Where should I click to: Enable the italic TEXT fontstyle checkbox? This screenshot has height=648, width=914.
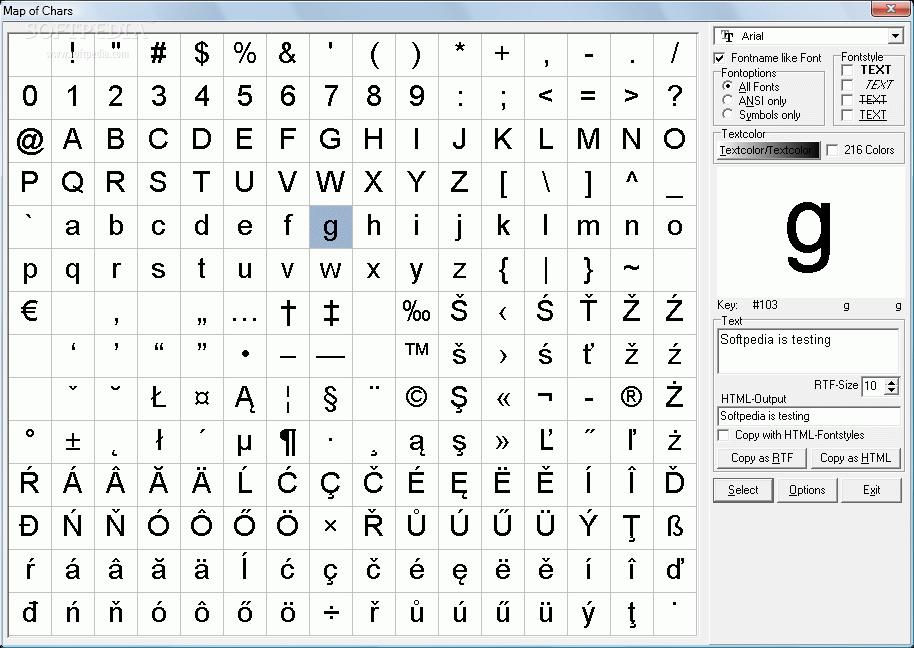click(847, 85)
